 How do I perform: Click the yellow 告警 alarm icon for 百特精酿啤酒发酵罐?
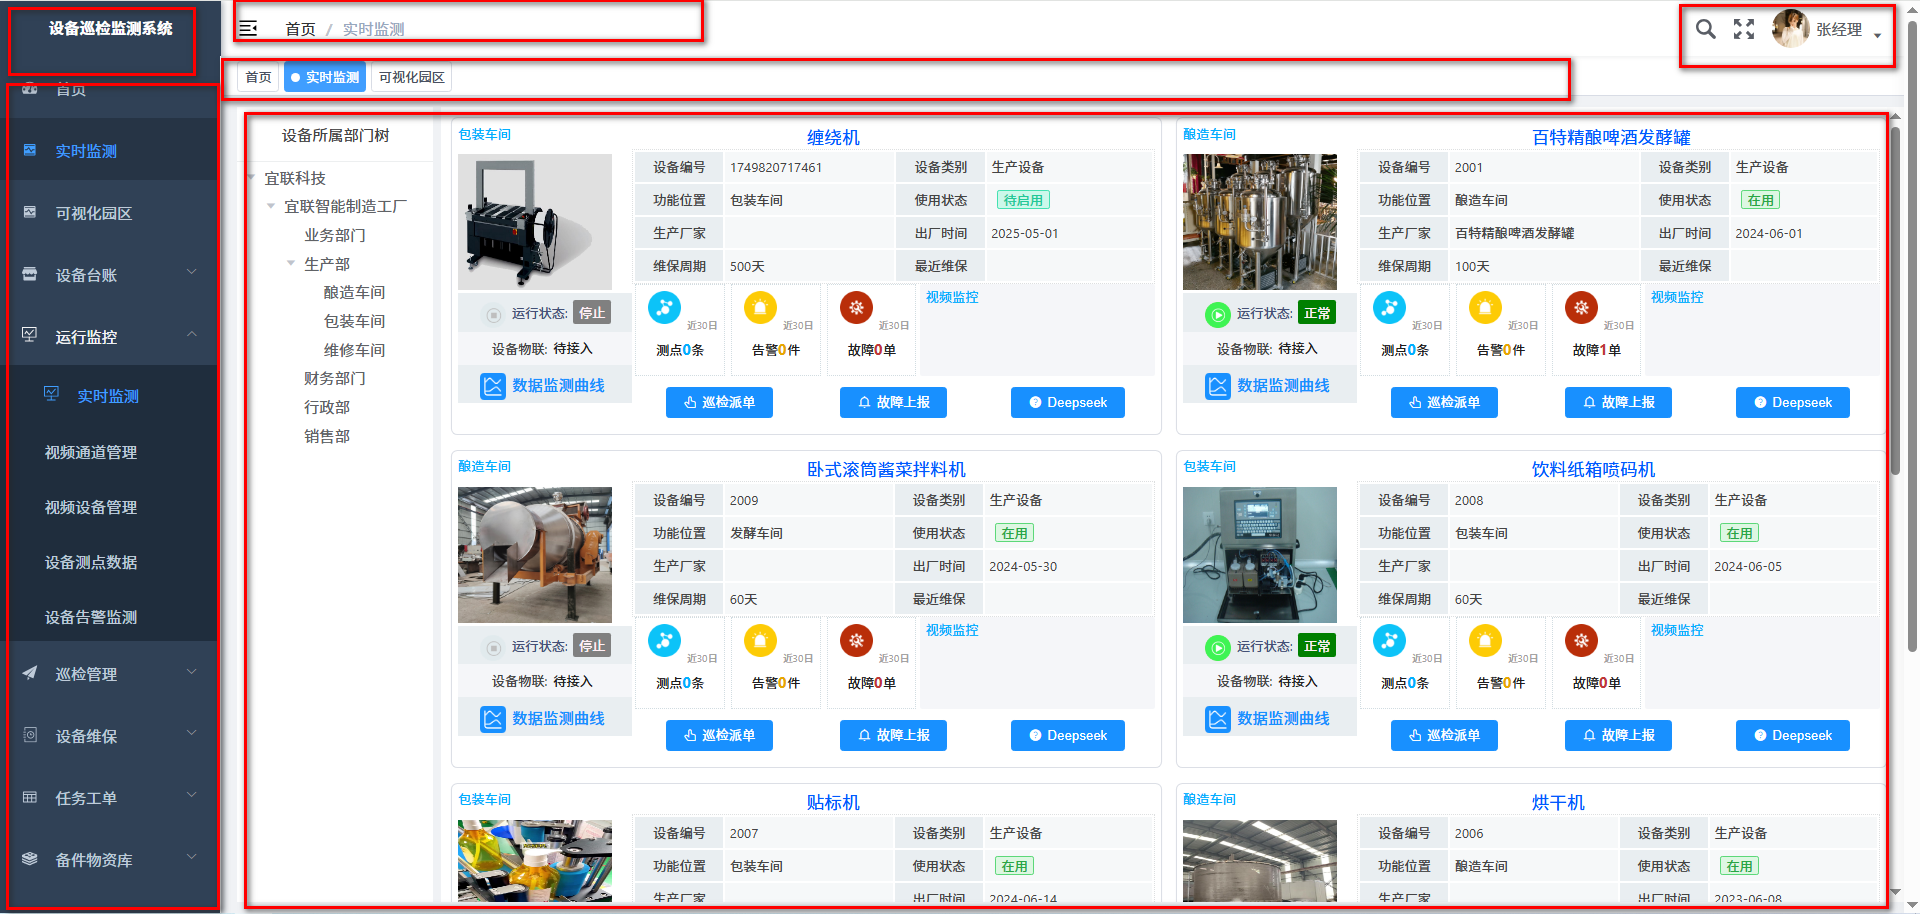(1485, 308)
